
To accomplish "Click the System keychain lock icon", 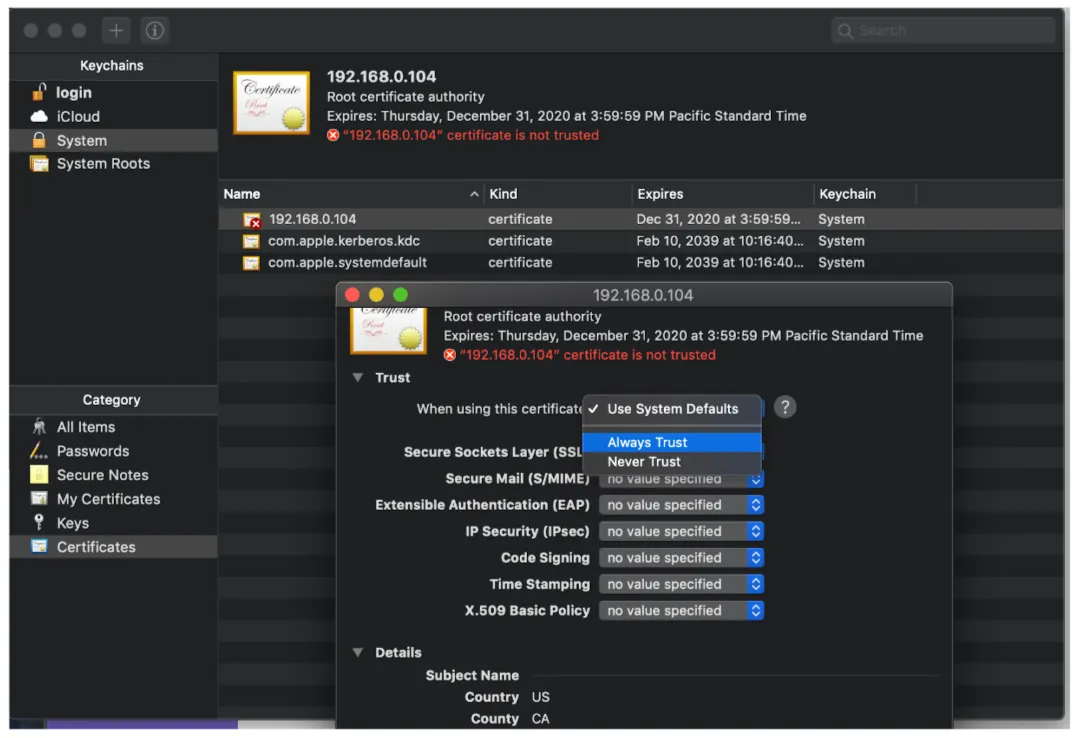I will pos(39,140).
